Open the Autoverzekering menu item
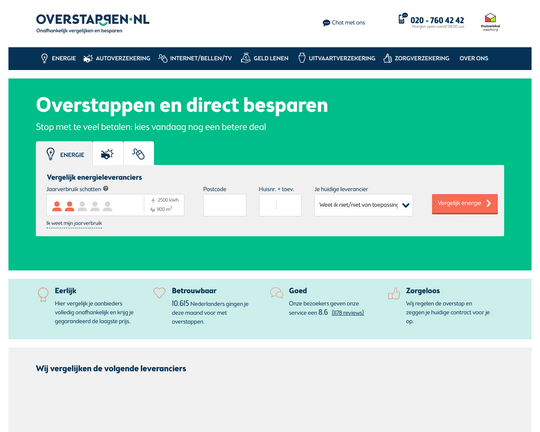540x432 pixels. [123, 58]
